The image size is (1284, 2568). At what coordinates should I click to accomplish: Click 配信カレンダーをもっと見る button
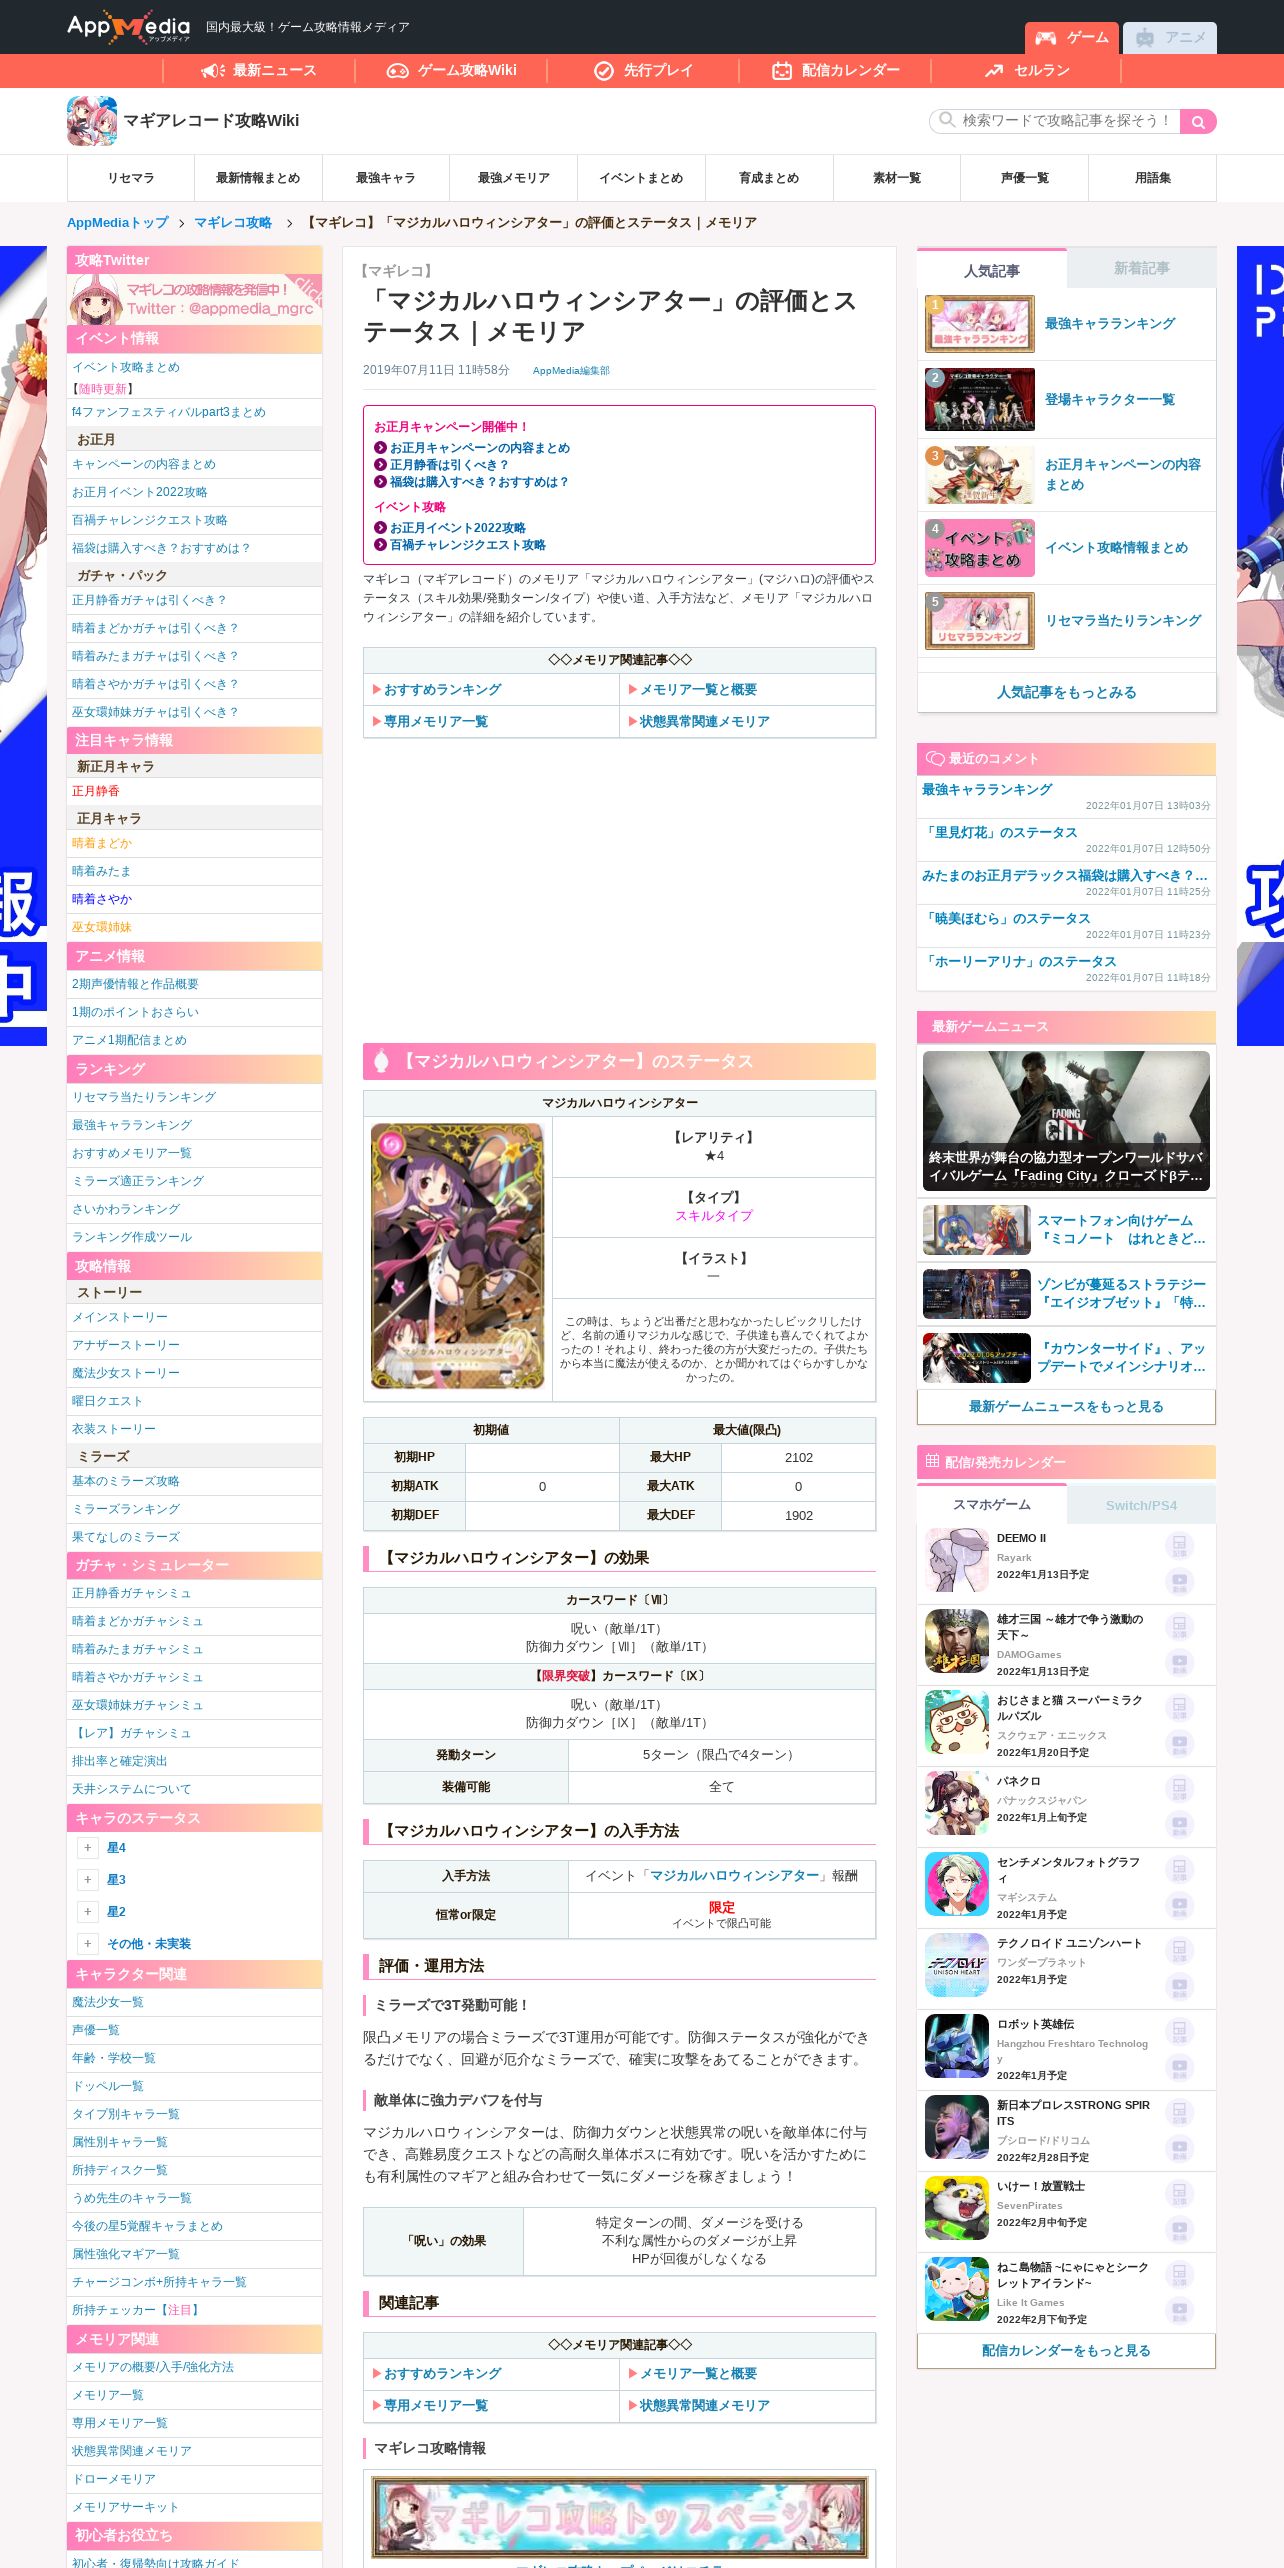[x=1066, y=2350]
